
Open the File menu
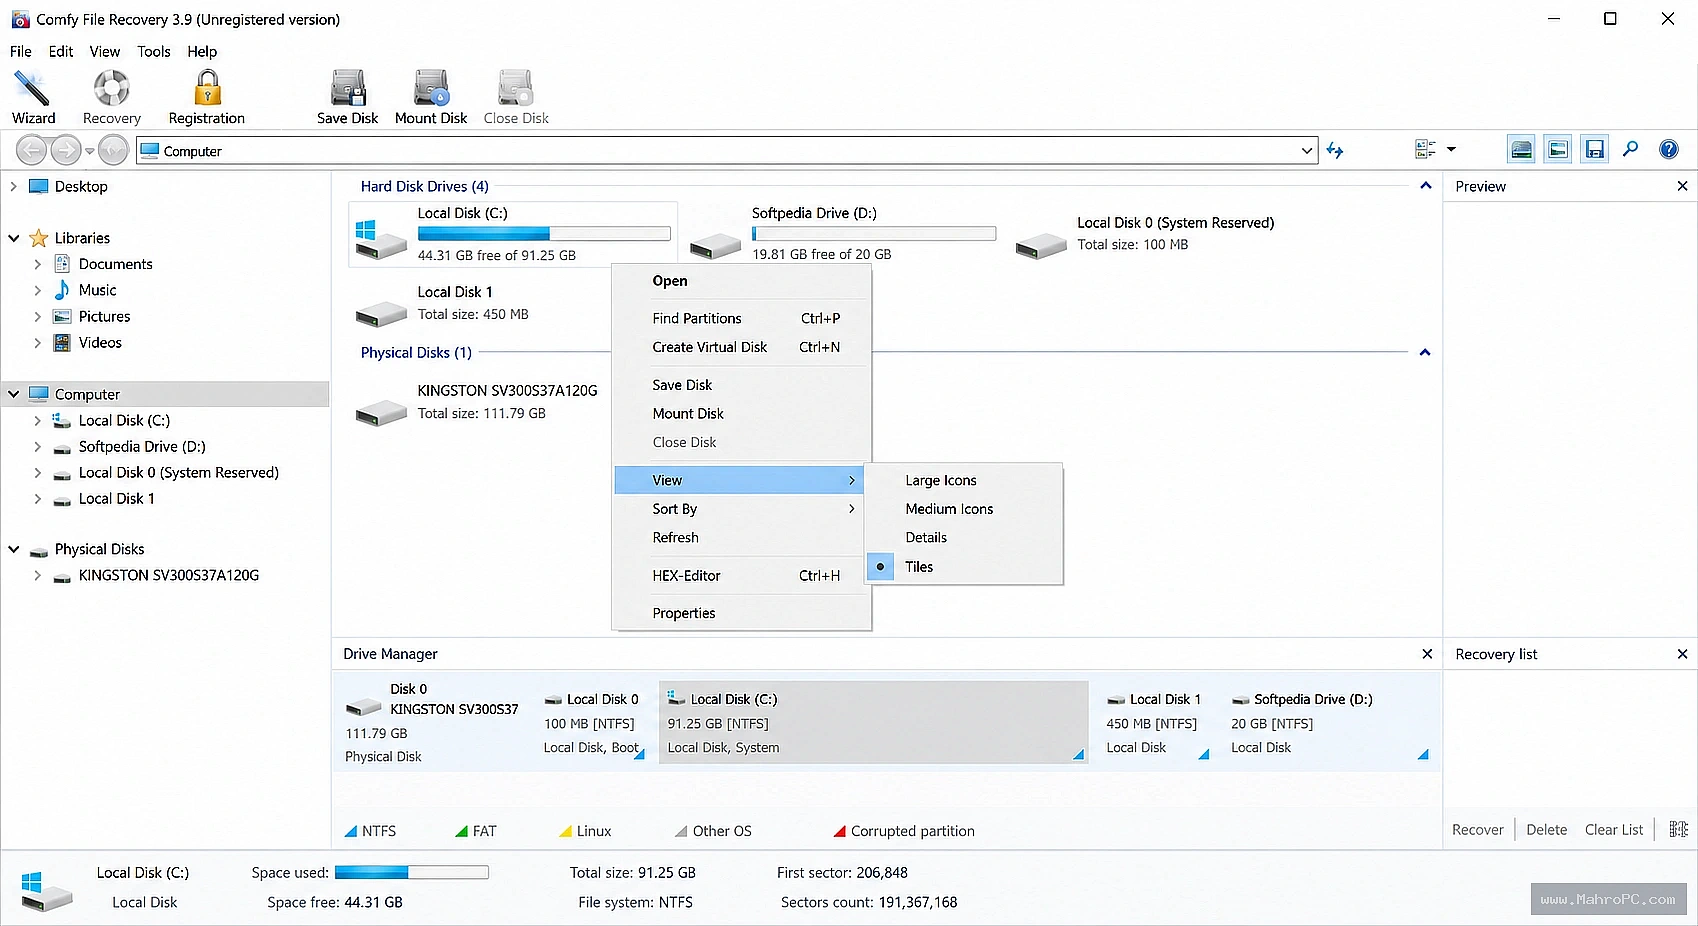point(21,52)
